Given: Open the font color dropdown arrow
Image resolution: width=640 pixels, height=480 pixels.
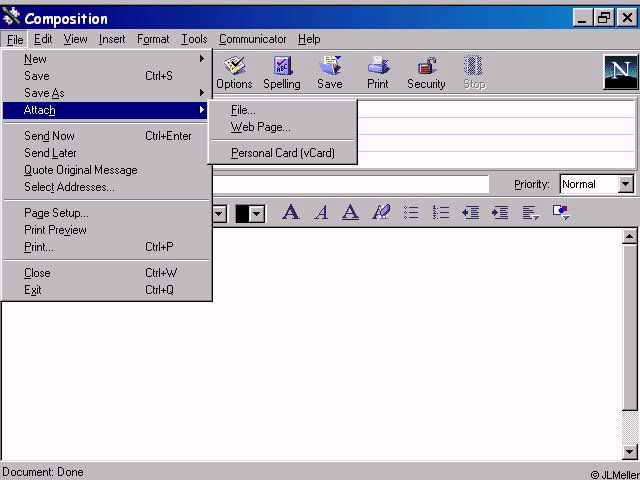Looking at the screenshot, I should 257,213.
